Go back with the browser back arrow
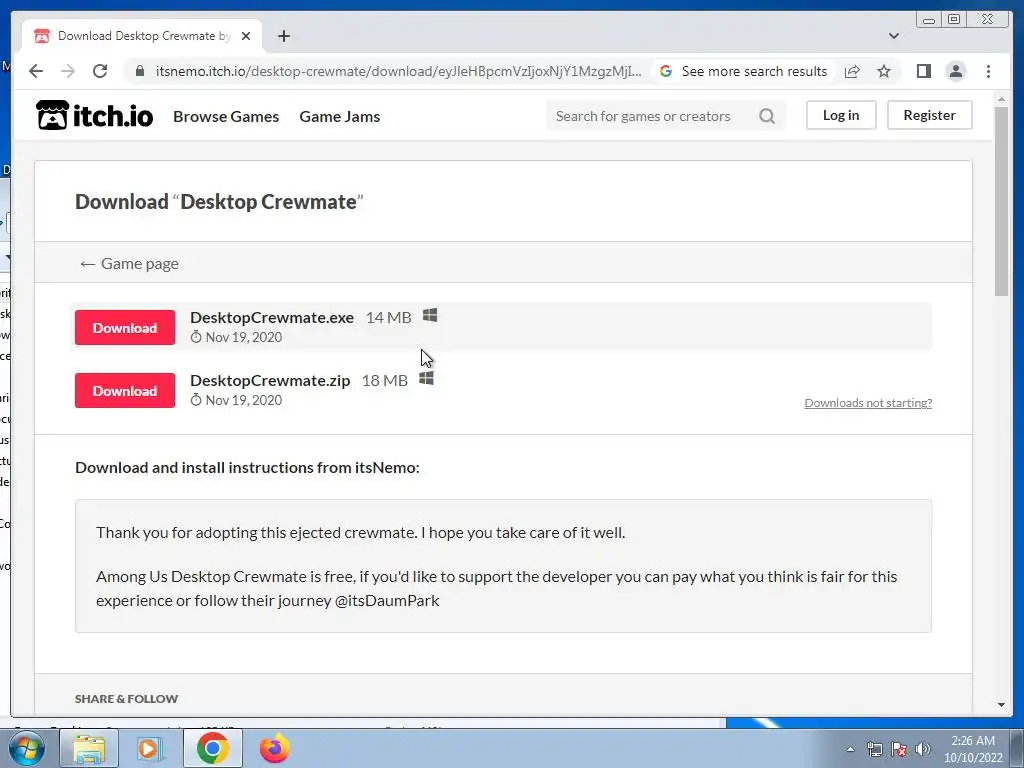1024x768 pixels. click(x=36, y=71)
